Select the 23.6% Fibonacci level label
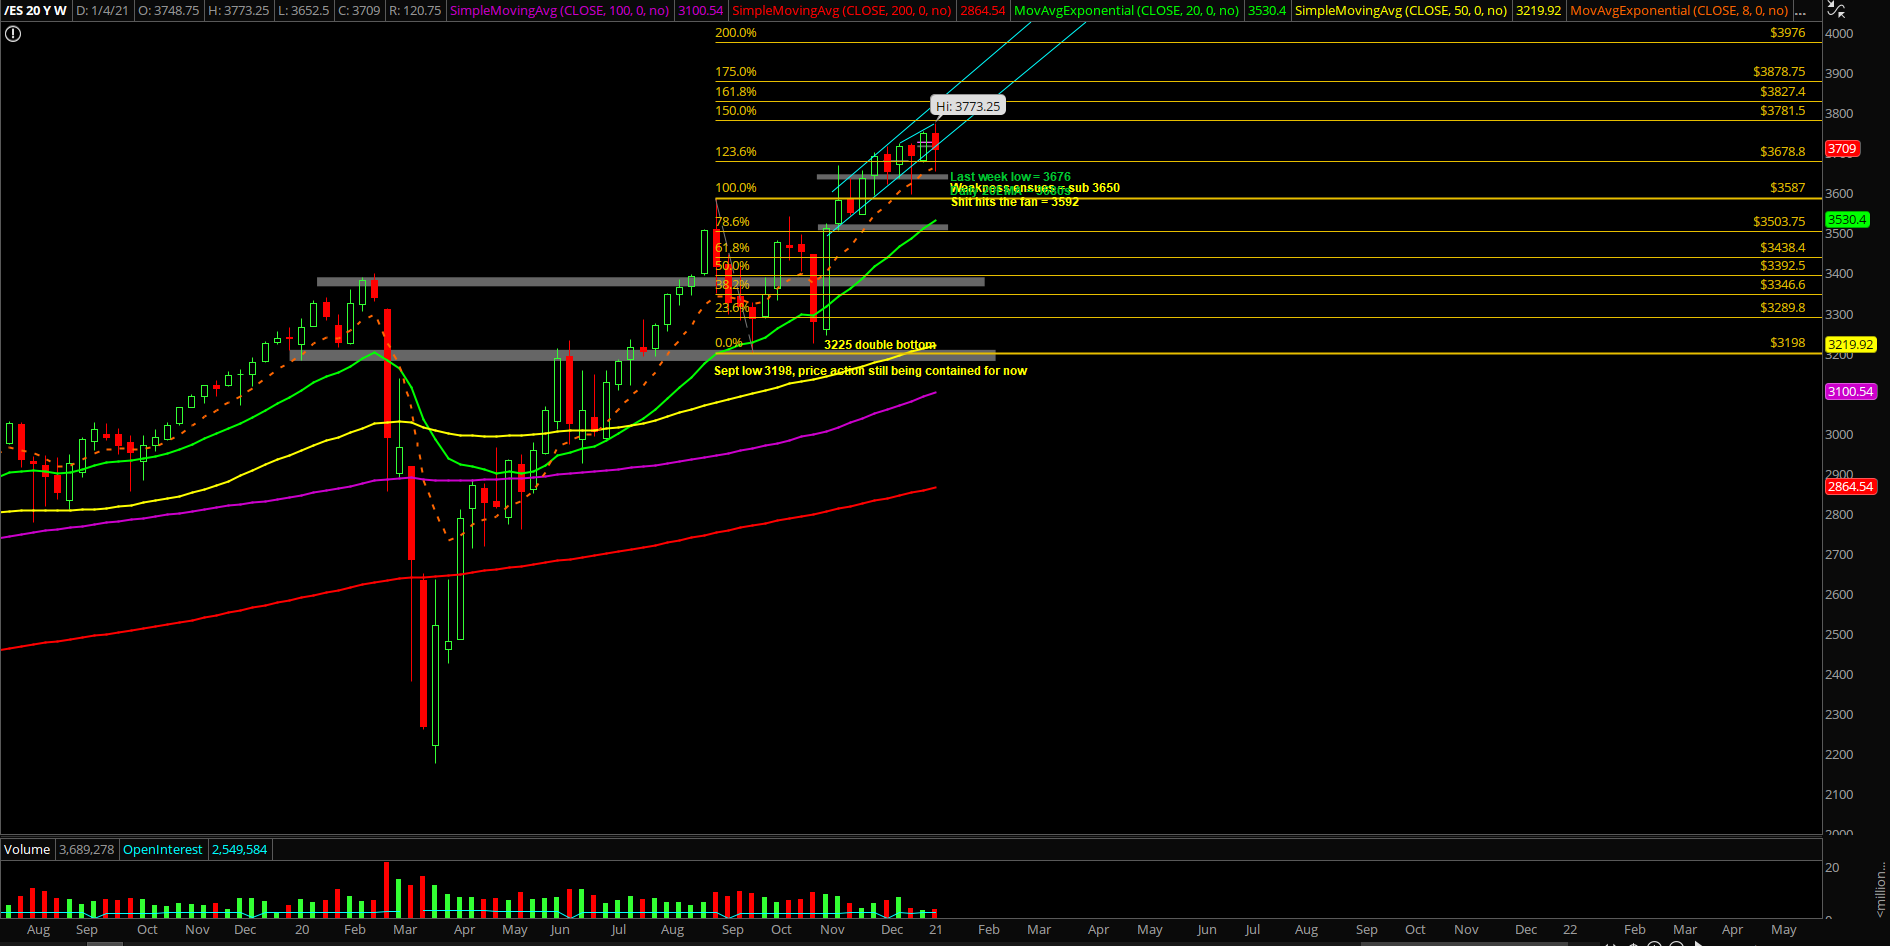Viewport: 1890px width, 946px height. pyautogui.click(x=732, y=308)
